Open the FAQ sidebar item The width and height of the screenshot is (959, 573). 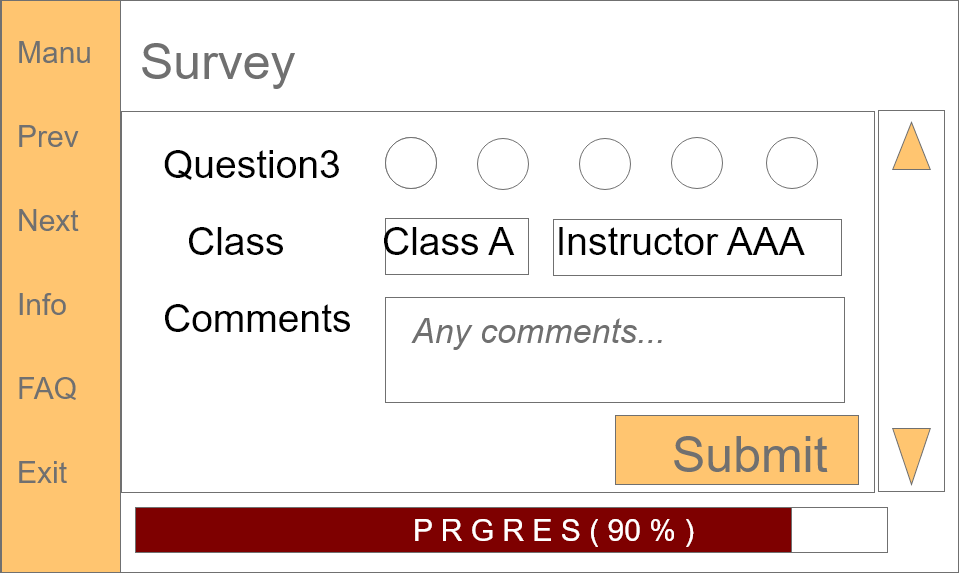click(x=47, y=388)
